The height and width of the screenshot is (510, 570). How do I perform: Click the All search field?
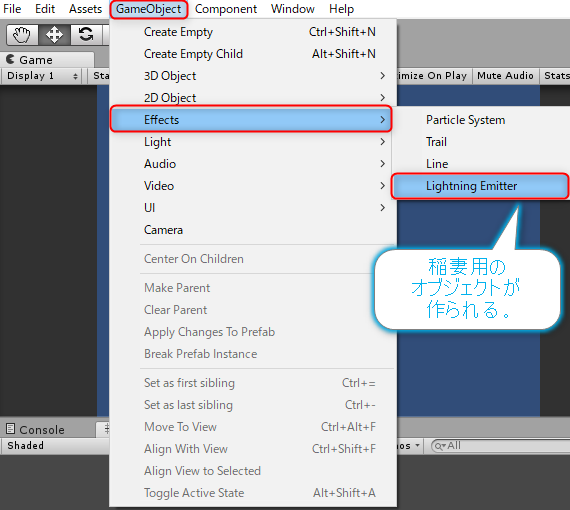coord(502,446)
